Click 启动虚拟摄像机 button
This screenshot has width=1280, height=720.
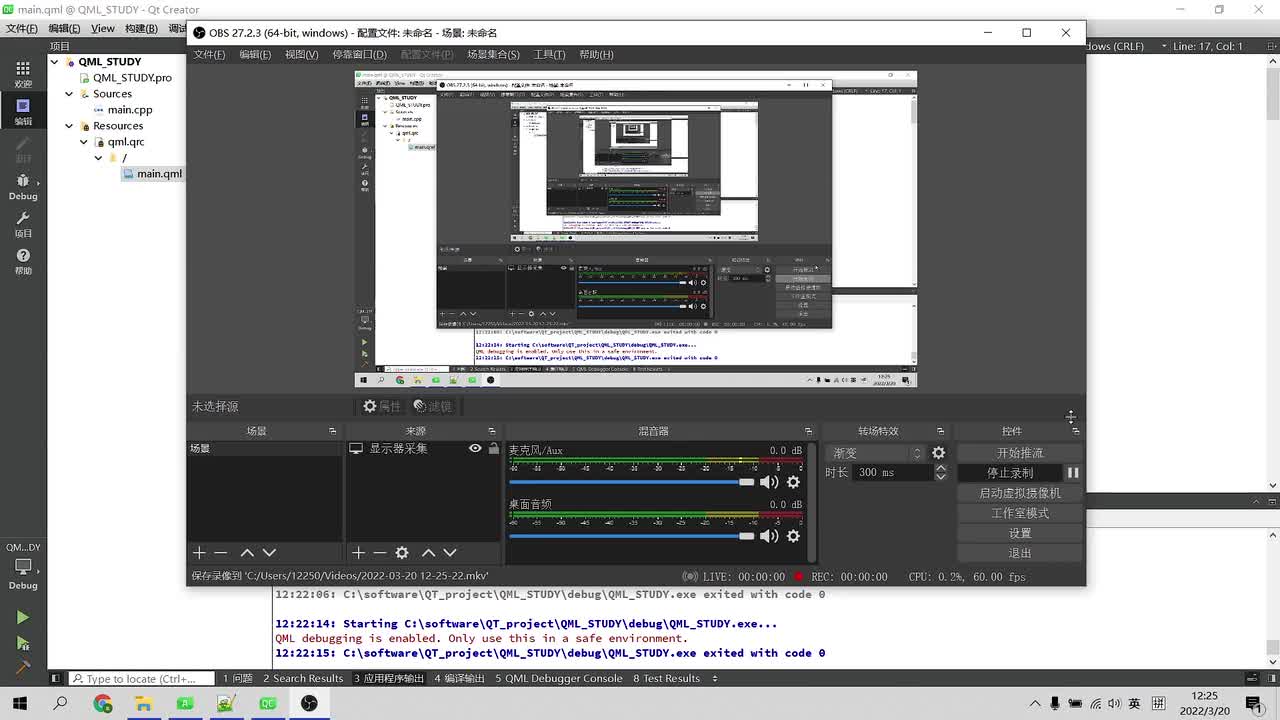[1019, 493]
